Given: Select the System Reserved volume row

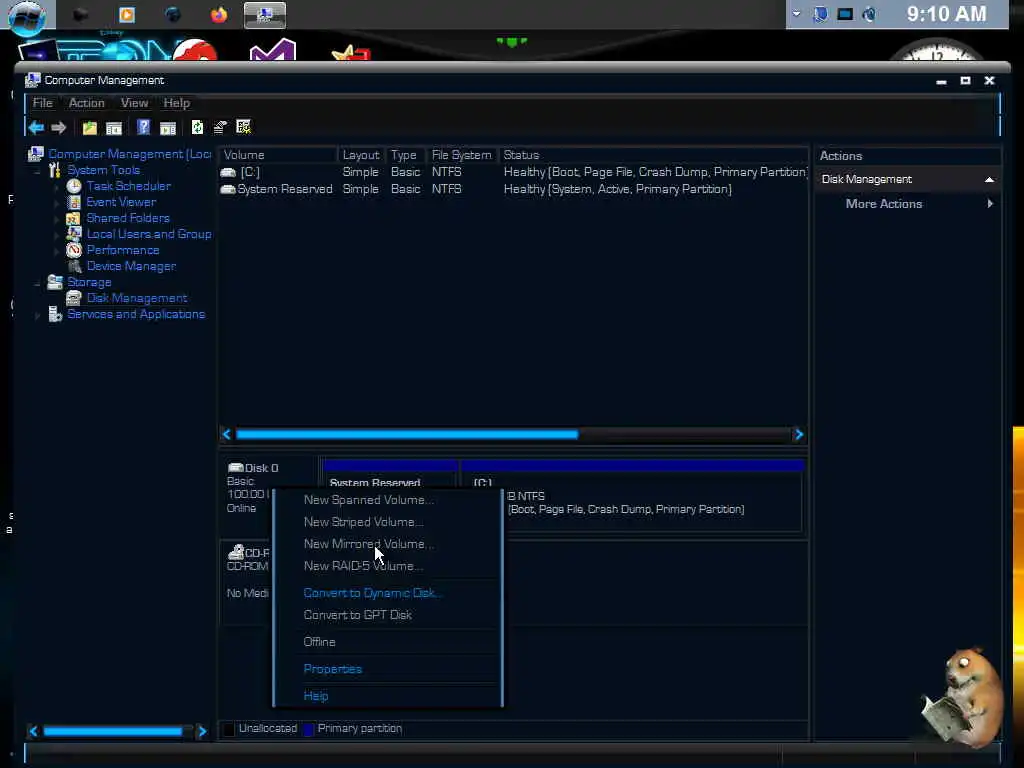Looking at the screenshot, I should (513, 189).
